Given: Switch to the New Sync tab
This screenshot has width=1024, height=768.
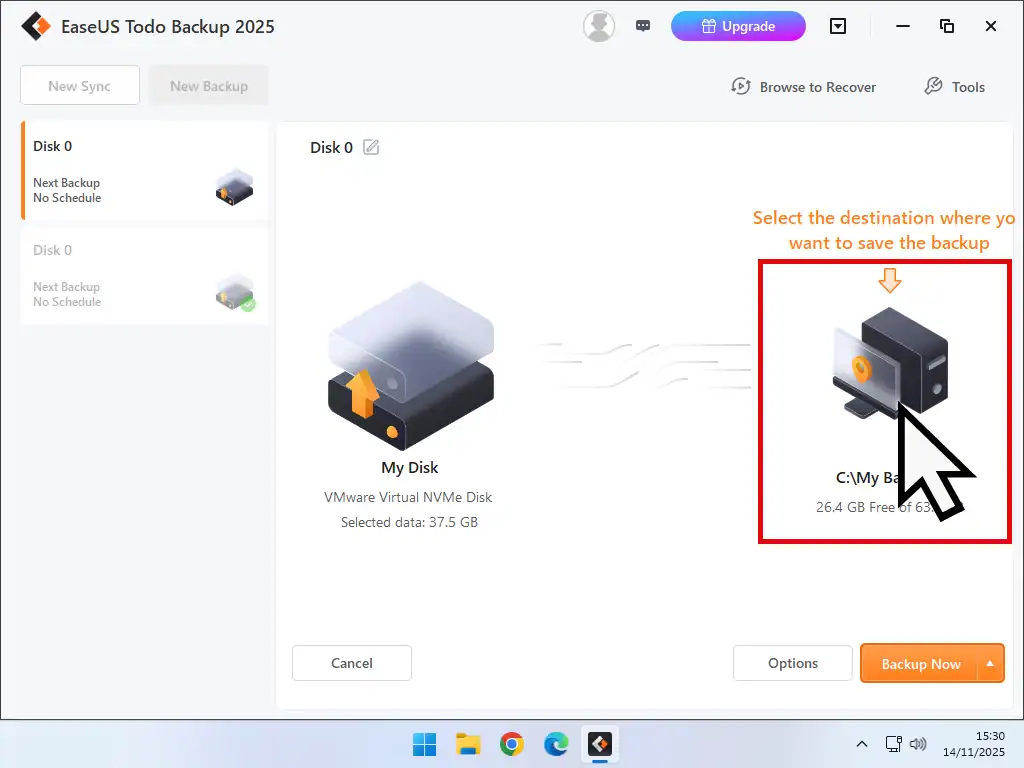Looking at the screenshot, I should (79, 85).
